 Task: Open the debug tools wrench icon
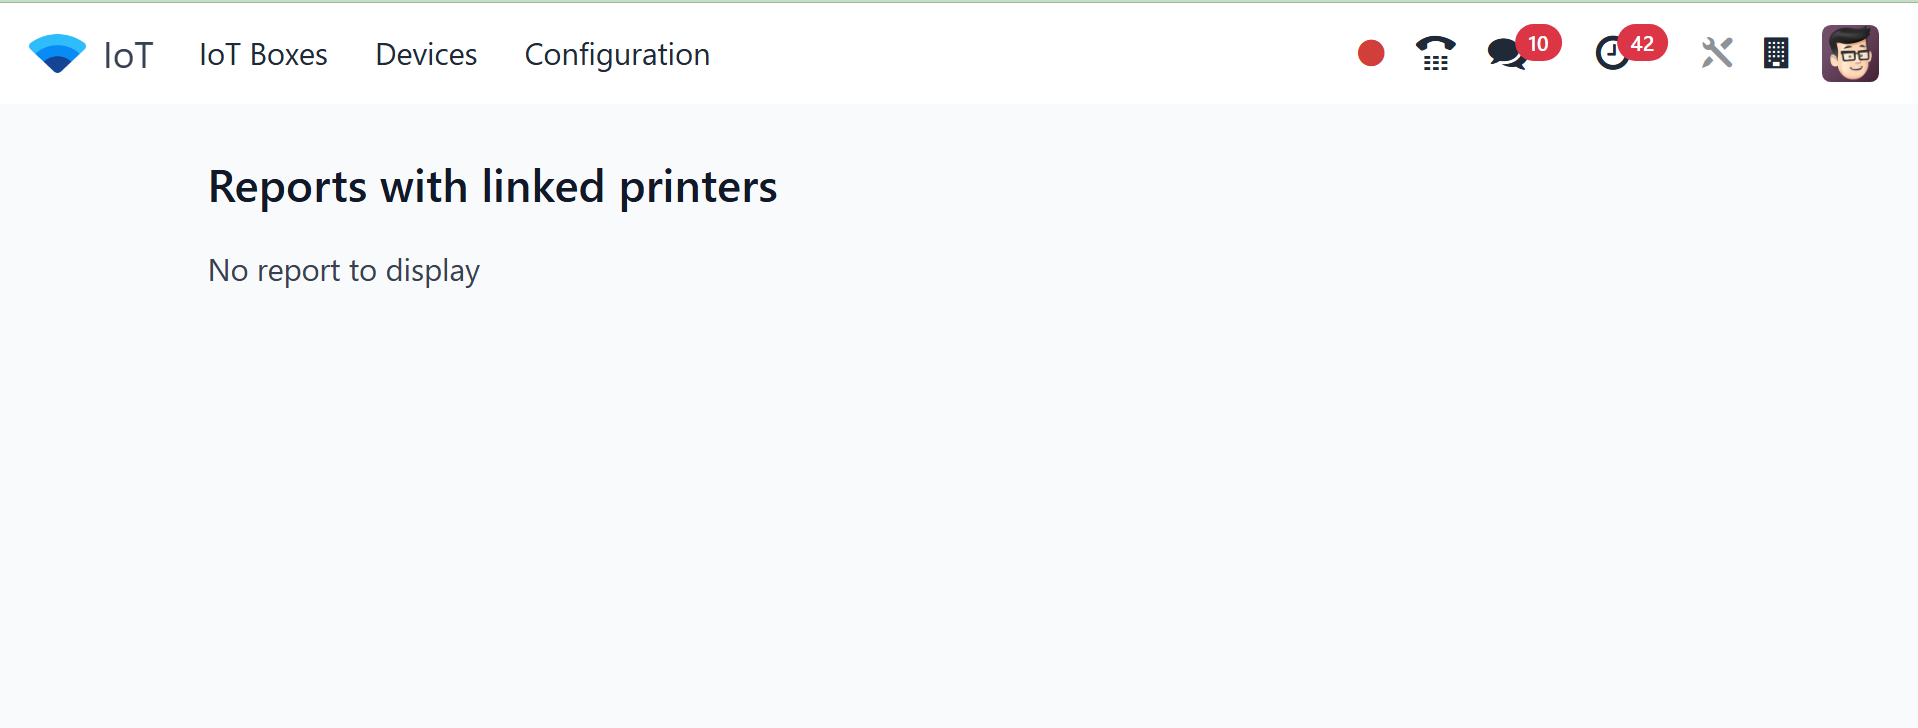point(1716,53)
